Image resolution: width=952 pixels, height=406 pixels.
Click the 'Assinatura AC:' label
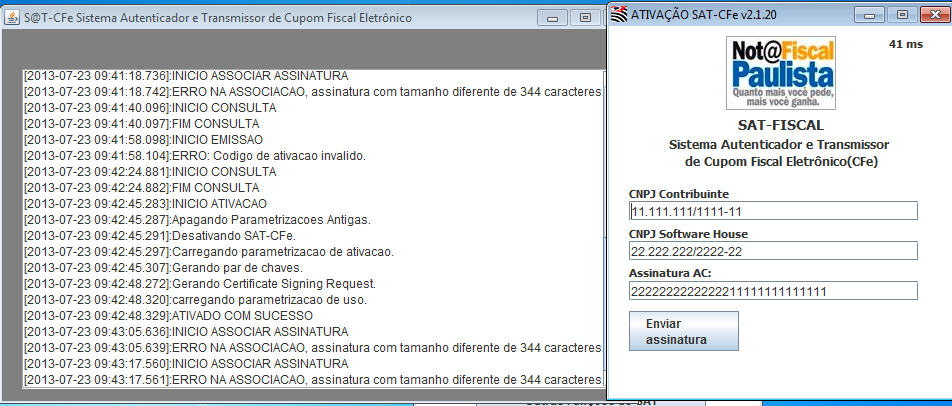(x=670, y=274)
